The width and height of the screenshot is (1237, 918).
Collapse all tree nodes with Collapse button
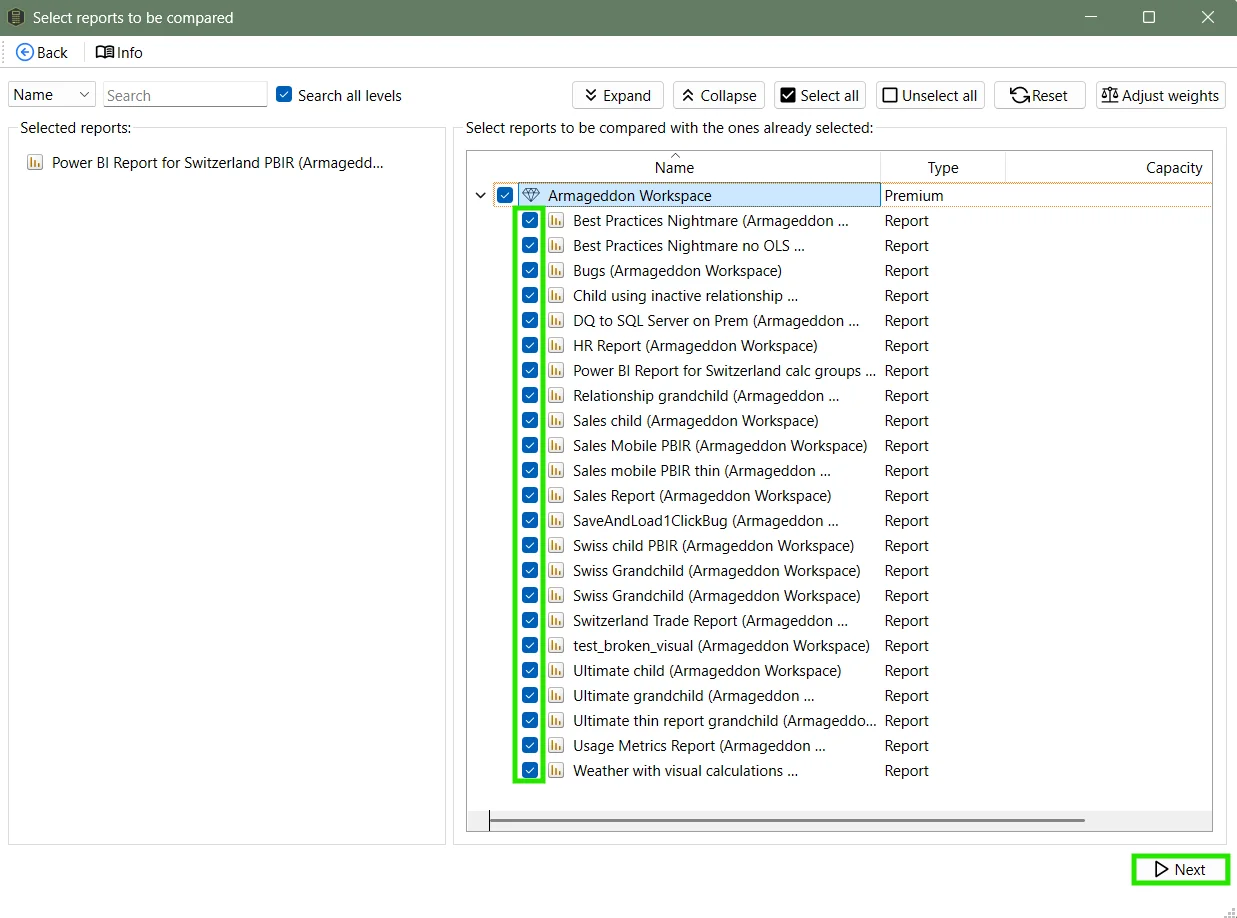coord(719,96)
